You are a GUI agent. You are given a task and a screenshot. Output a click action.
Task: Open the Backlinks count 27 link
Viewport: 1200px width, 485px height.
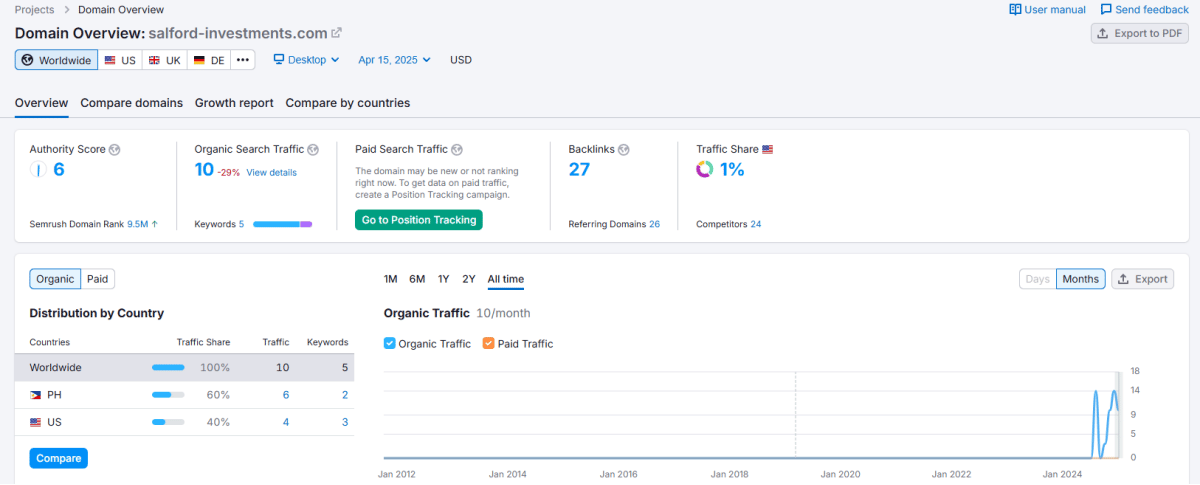[579, 169]
